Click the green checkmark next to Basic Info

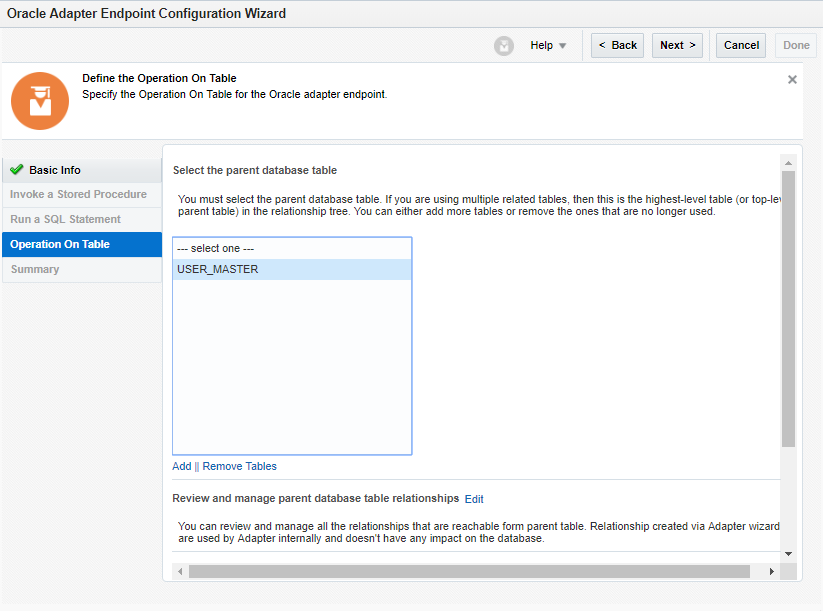(x=17, y=170)
